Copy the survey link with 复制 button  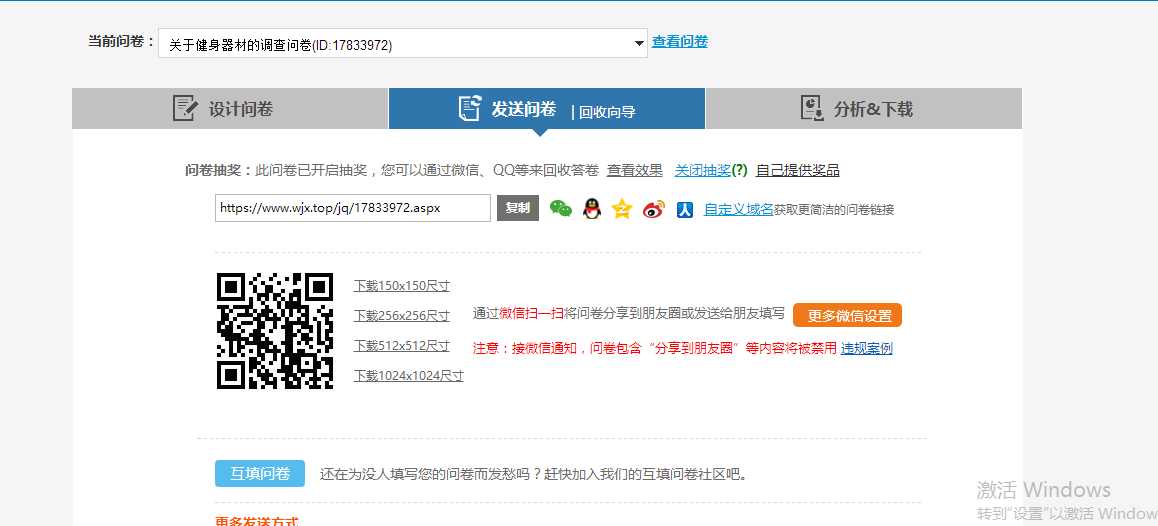pyautogui.click(x=518, y=208)
